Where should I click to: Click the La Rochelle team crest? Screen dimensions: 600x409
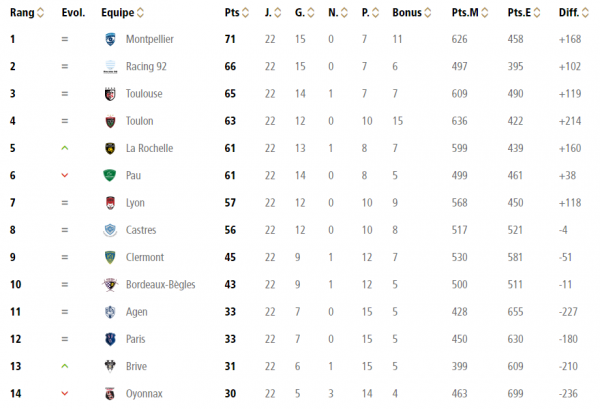pyautogui.click(x=110, y=148)
